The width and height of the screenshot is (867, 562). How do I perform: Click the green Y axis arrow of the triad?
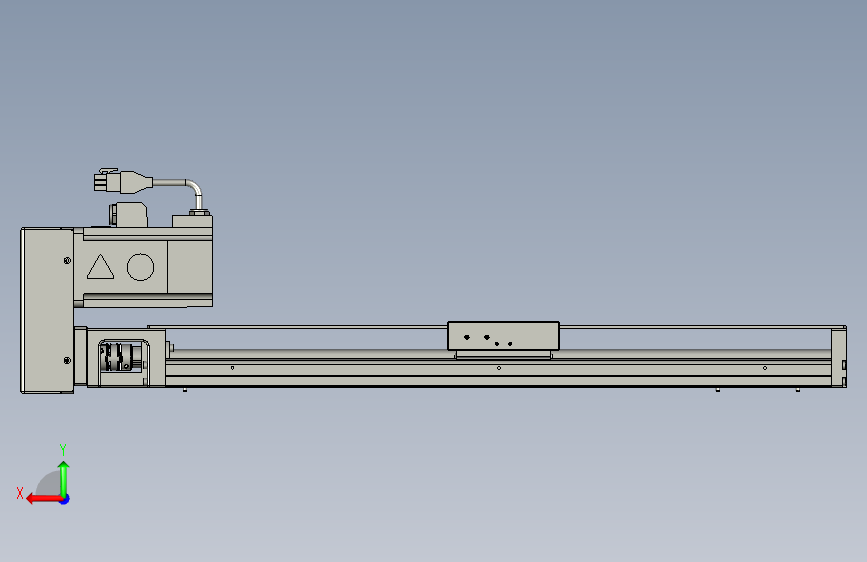(64, 479)
